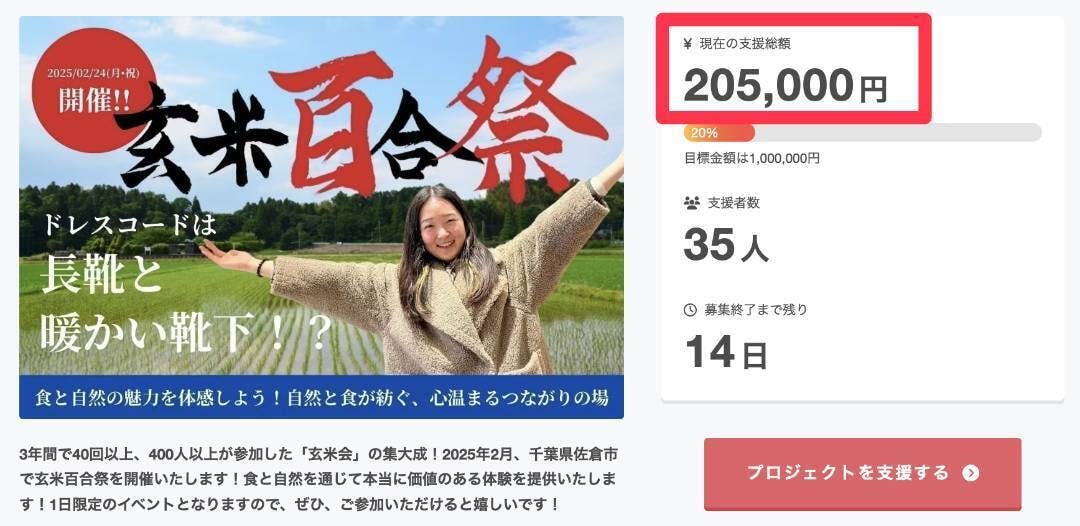Click the 支援者数 label
The height and width of the screenshot is (526, 1080).
point(734,203)
